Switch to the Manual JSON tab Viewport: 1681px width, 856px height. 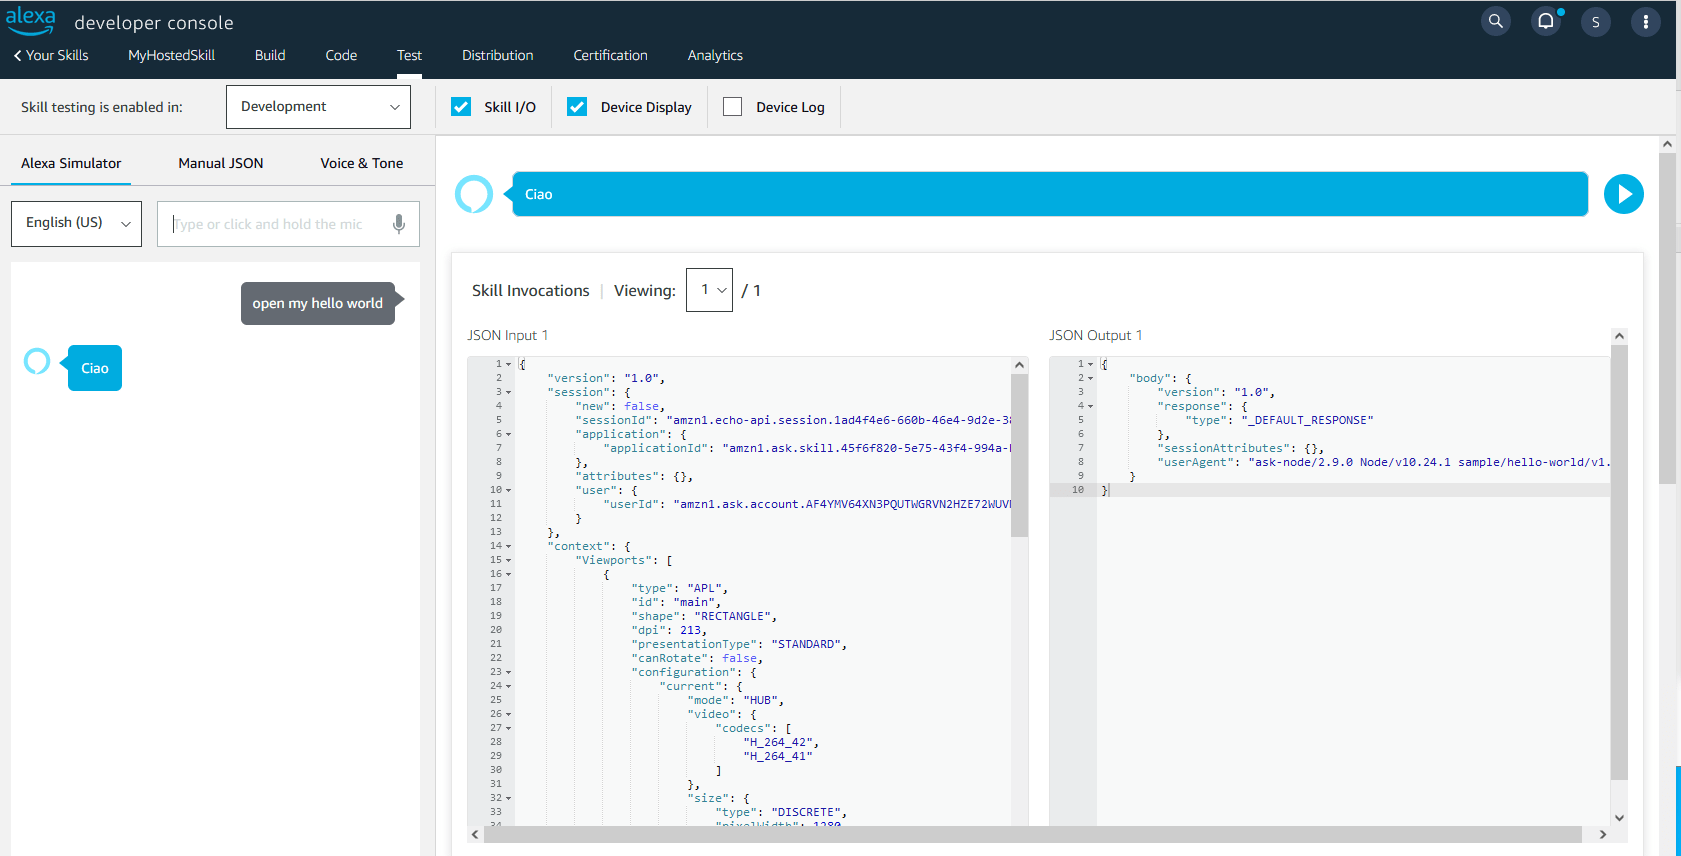click(x=221, y=163)
